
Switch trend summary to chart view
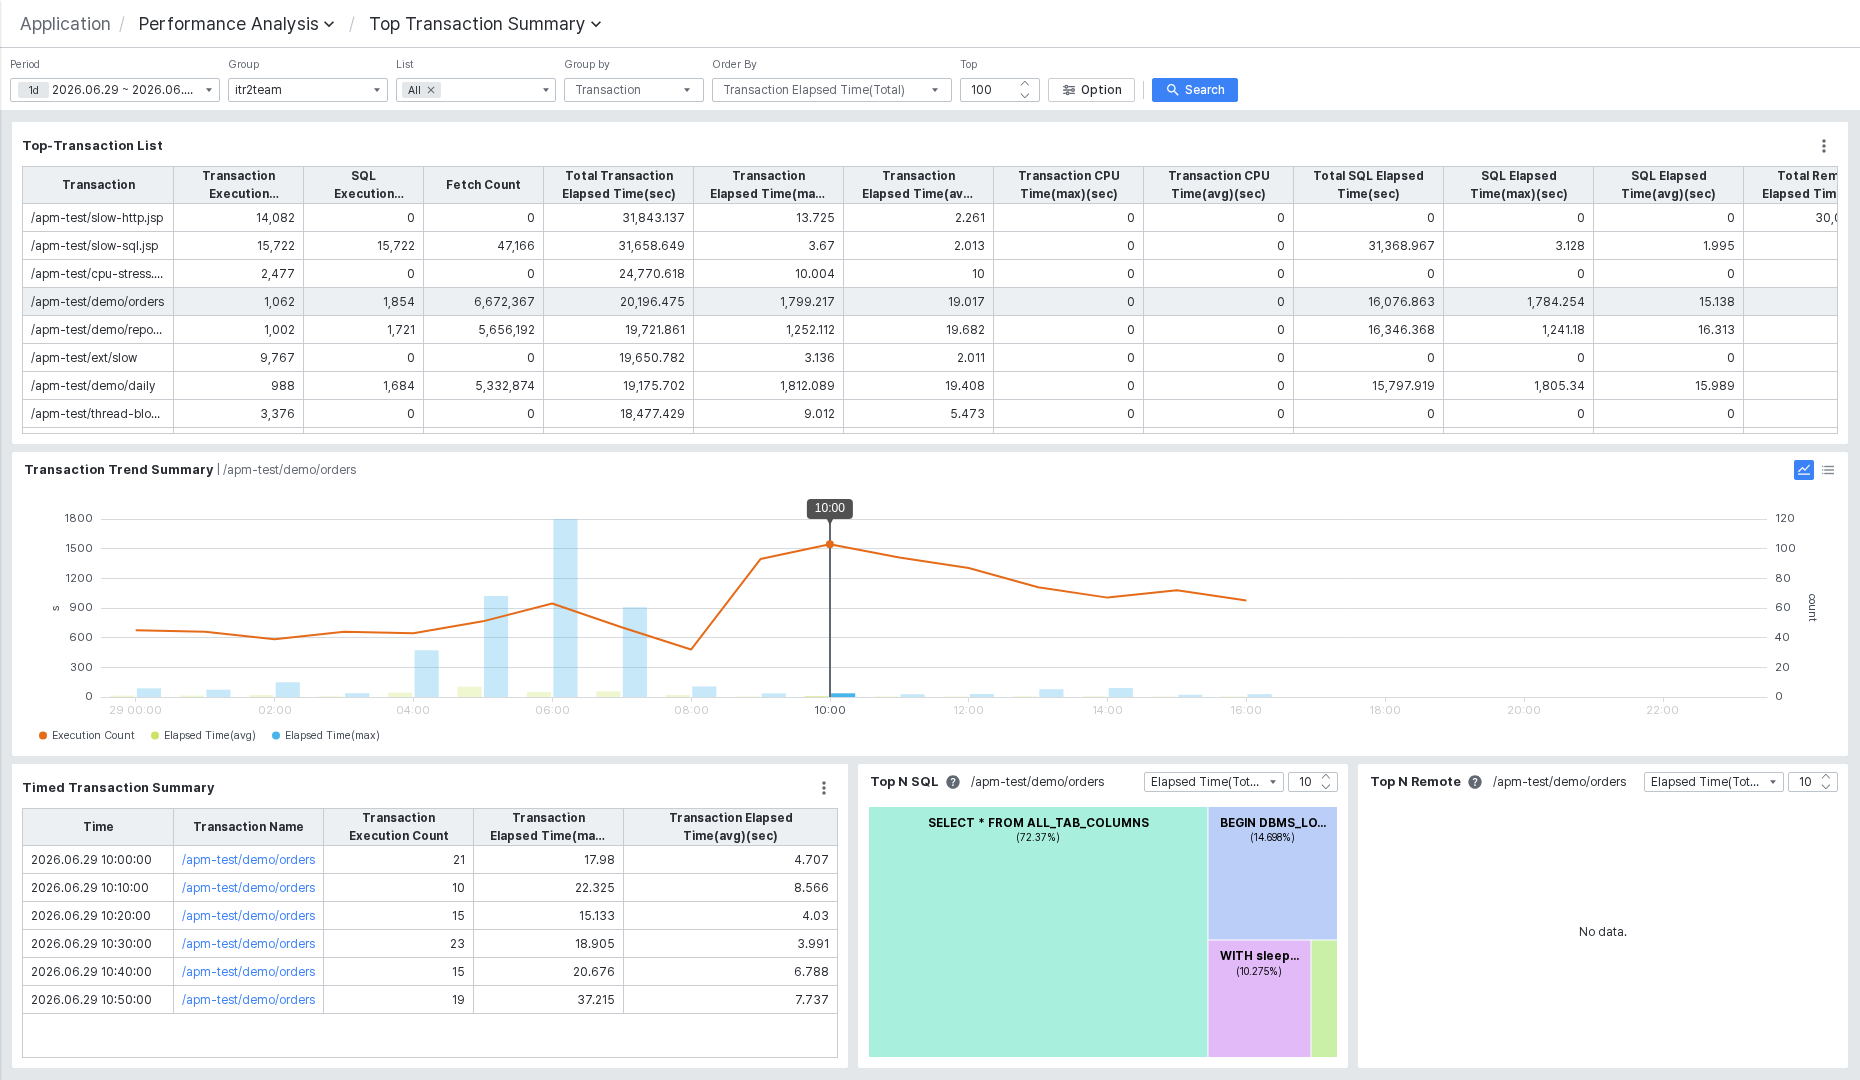click(1804, 470)
